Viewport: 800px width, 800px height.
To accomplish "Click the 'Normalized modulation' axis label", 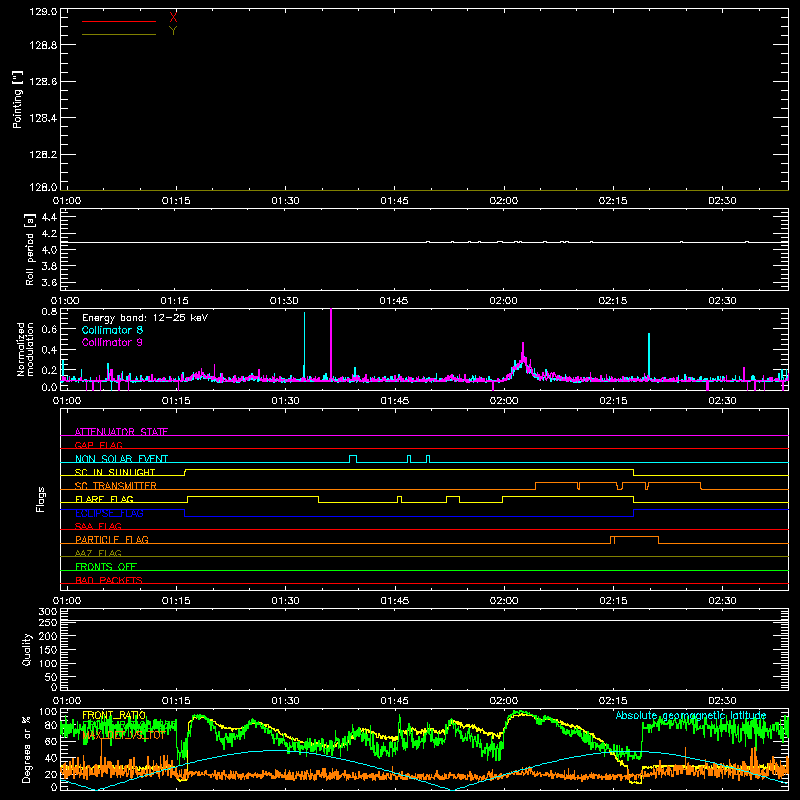I will 24,349.
